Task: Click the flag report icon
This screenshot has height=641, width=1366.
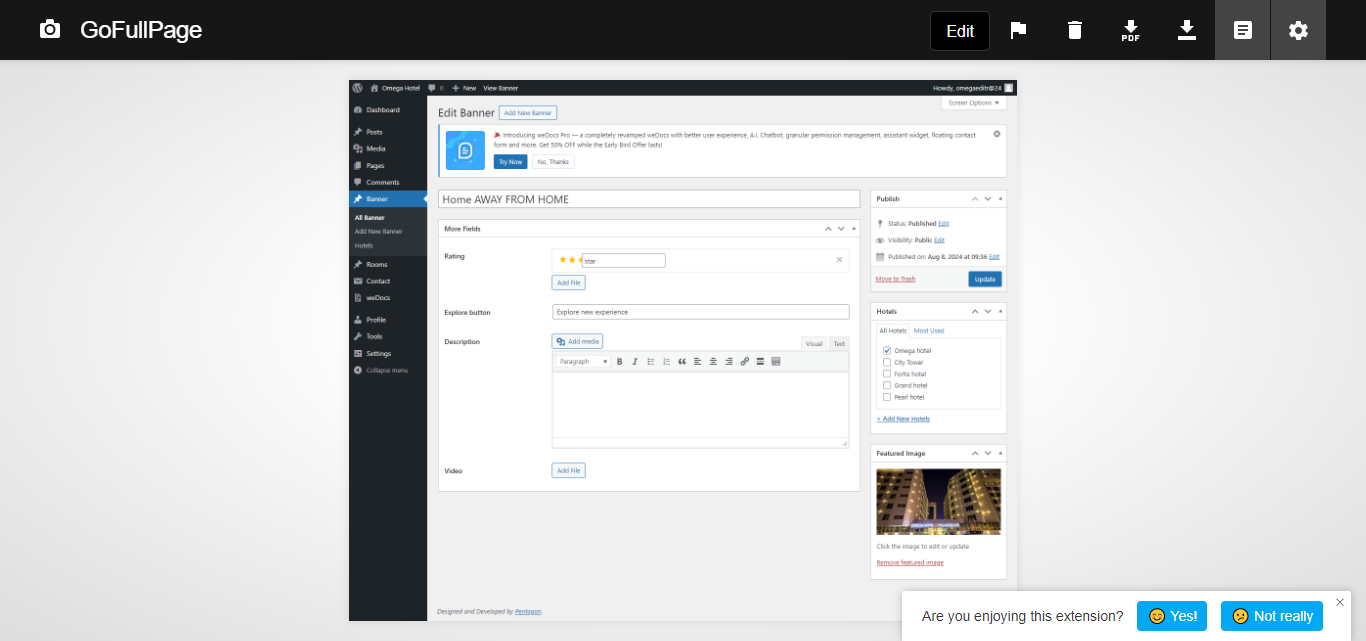Action: pos(1018,30)
